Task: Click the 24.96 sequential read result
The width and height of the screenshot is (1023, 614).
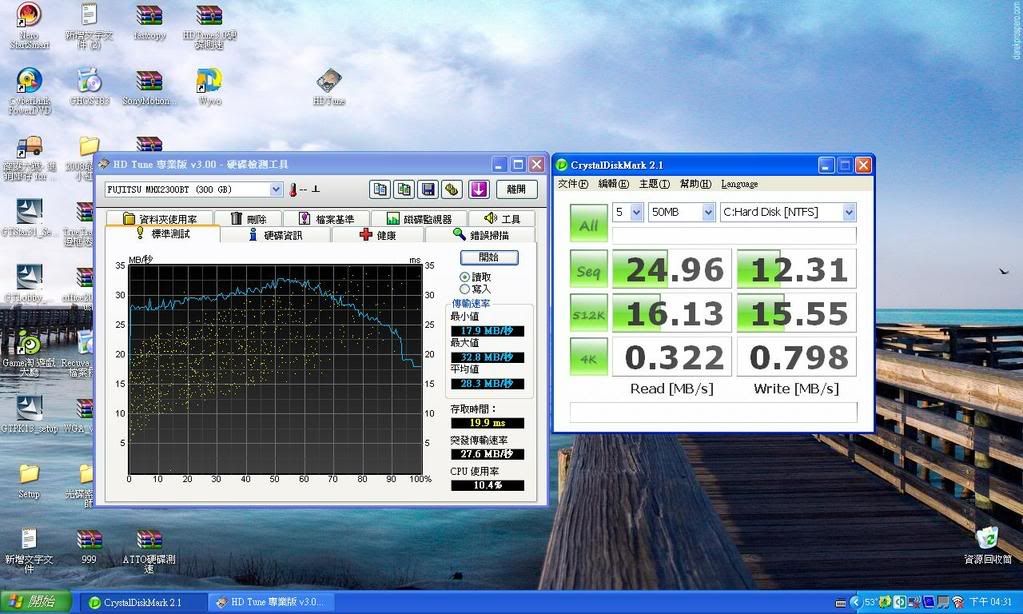Action: click(672, 269)
